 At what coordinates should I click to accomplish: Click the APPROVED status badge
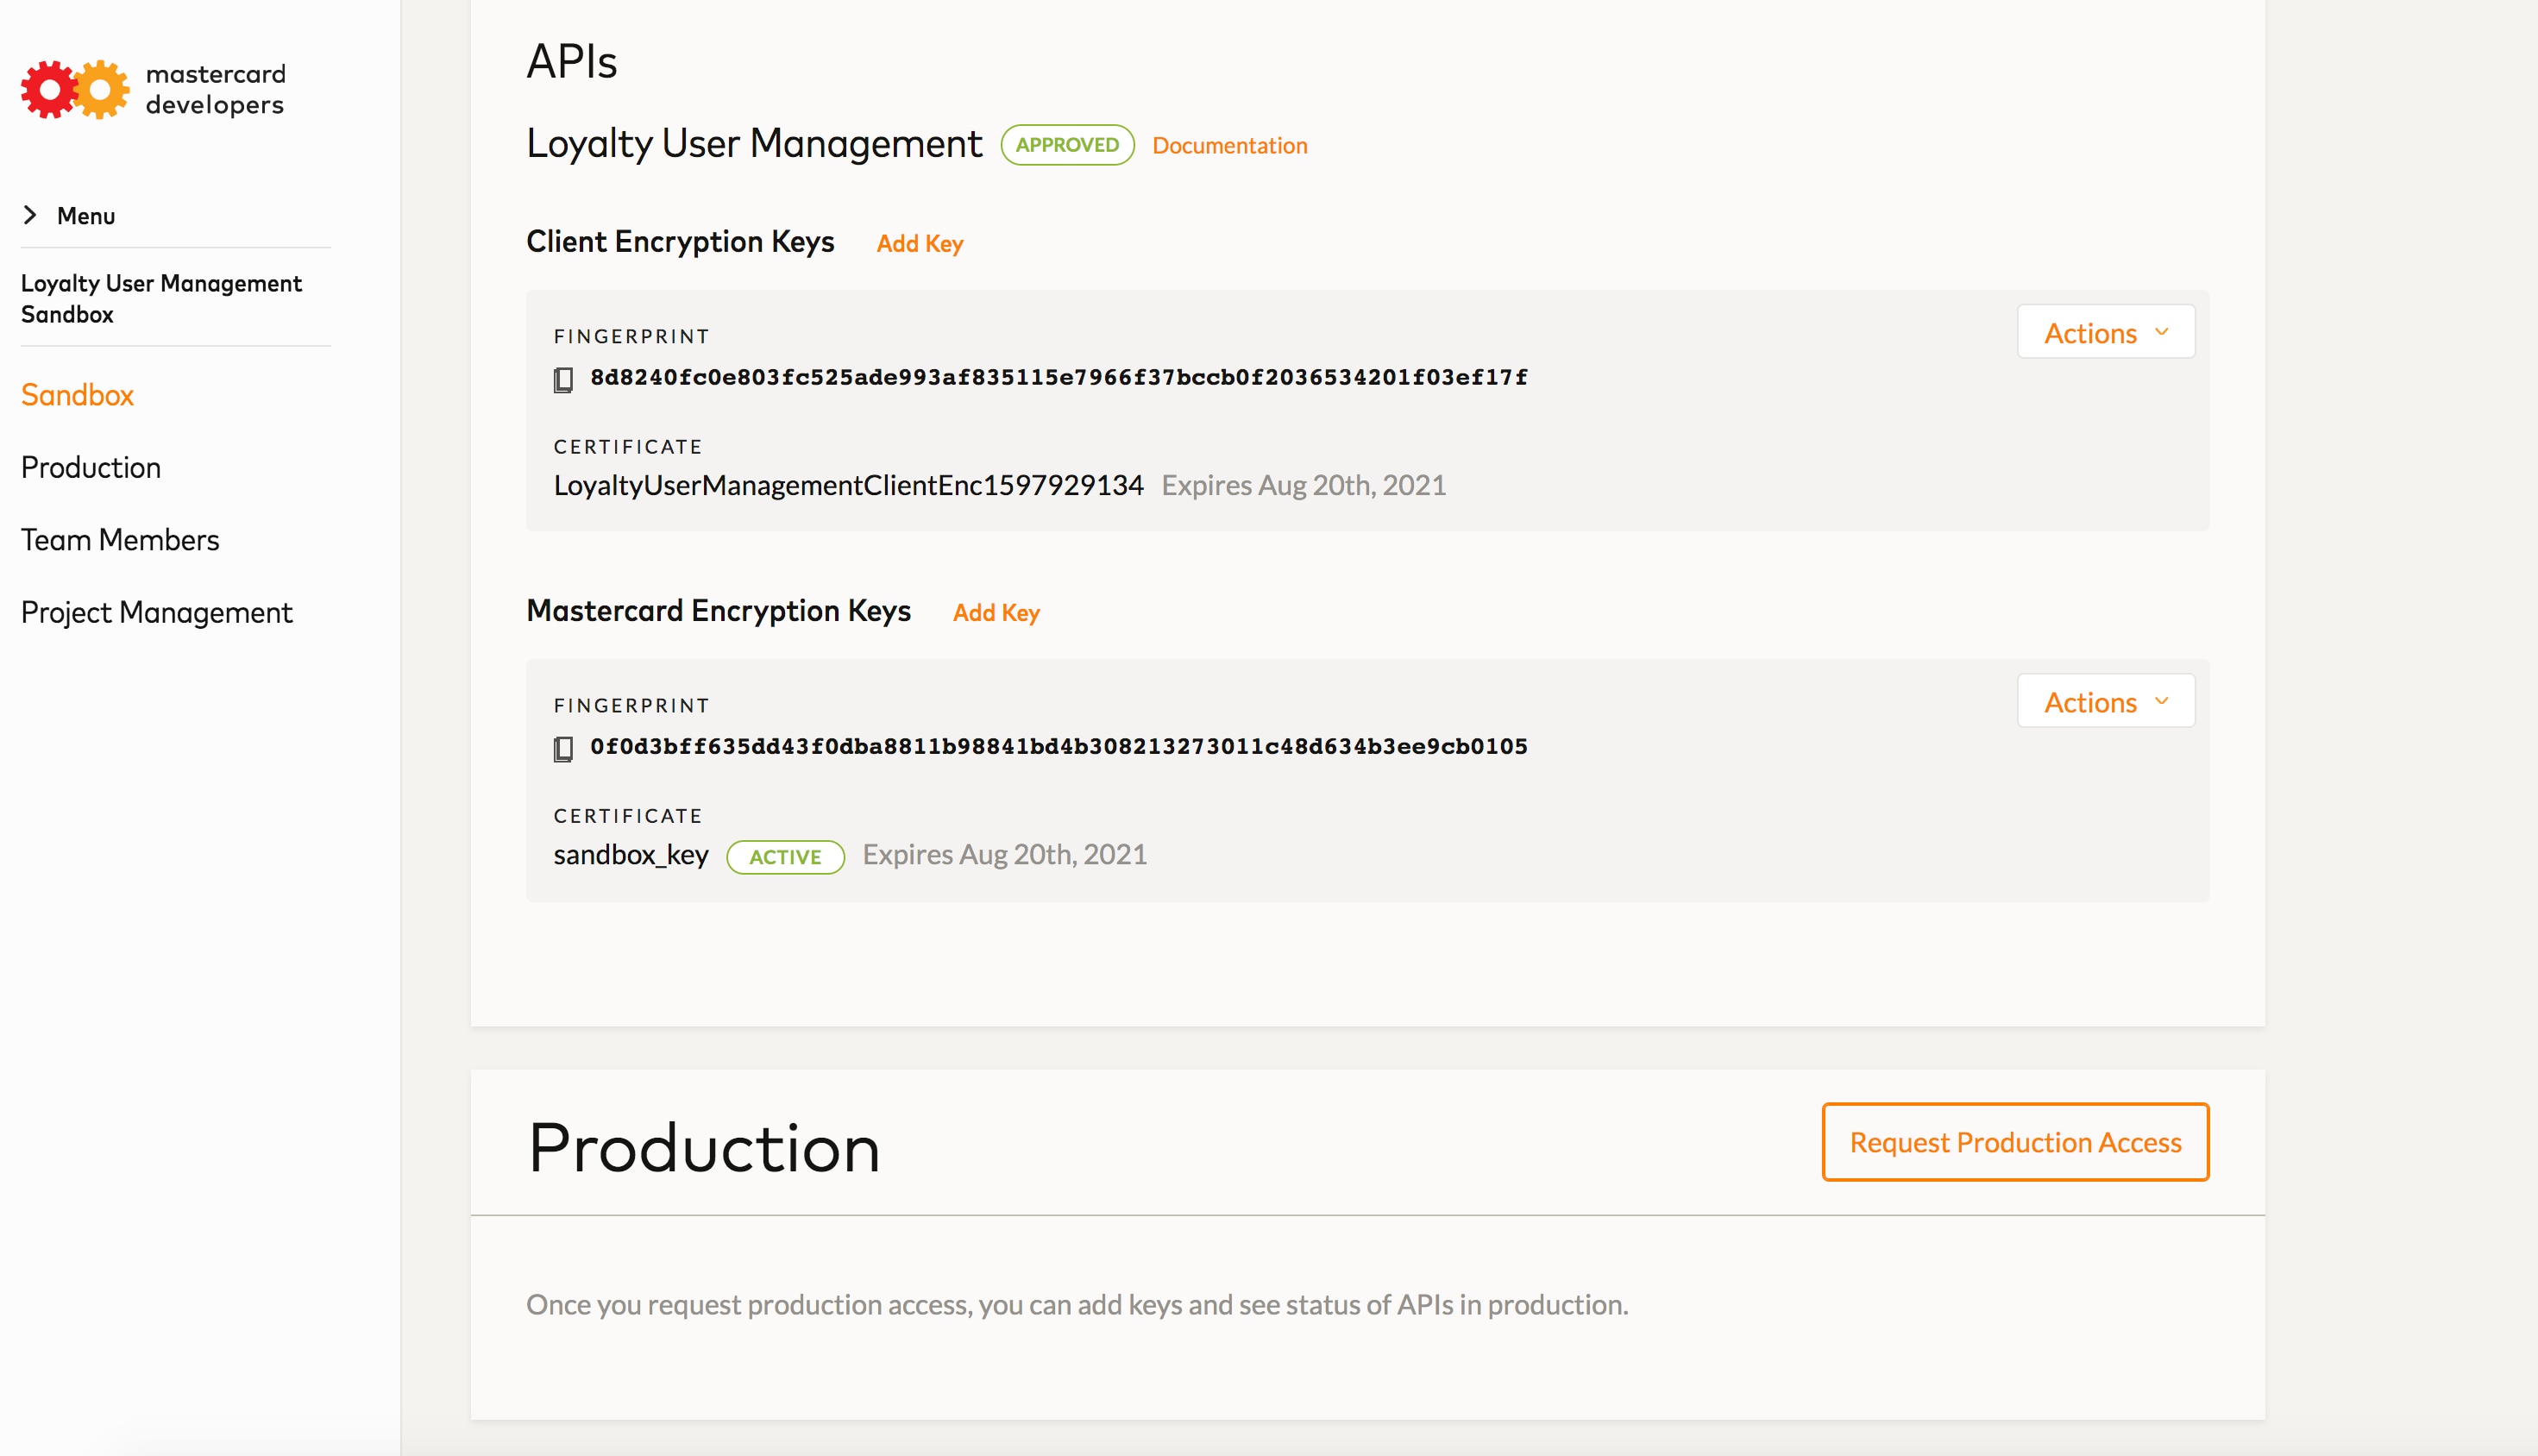[x=1066, y=145]
